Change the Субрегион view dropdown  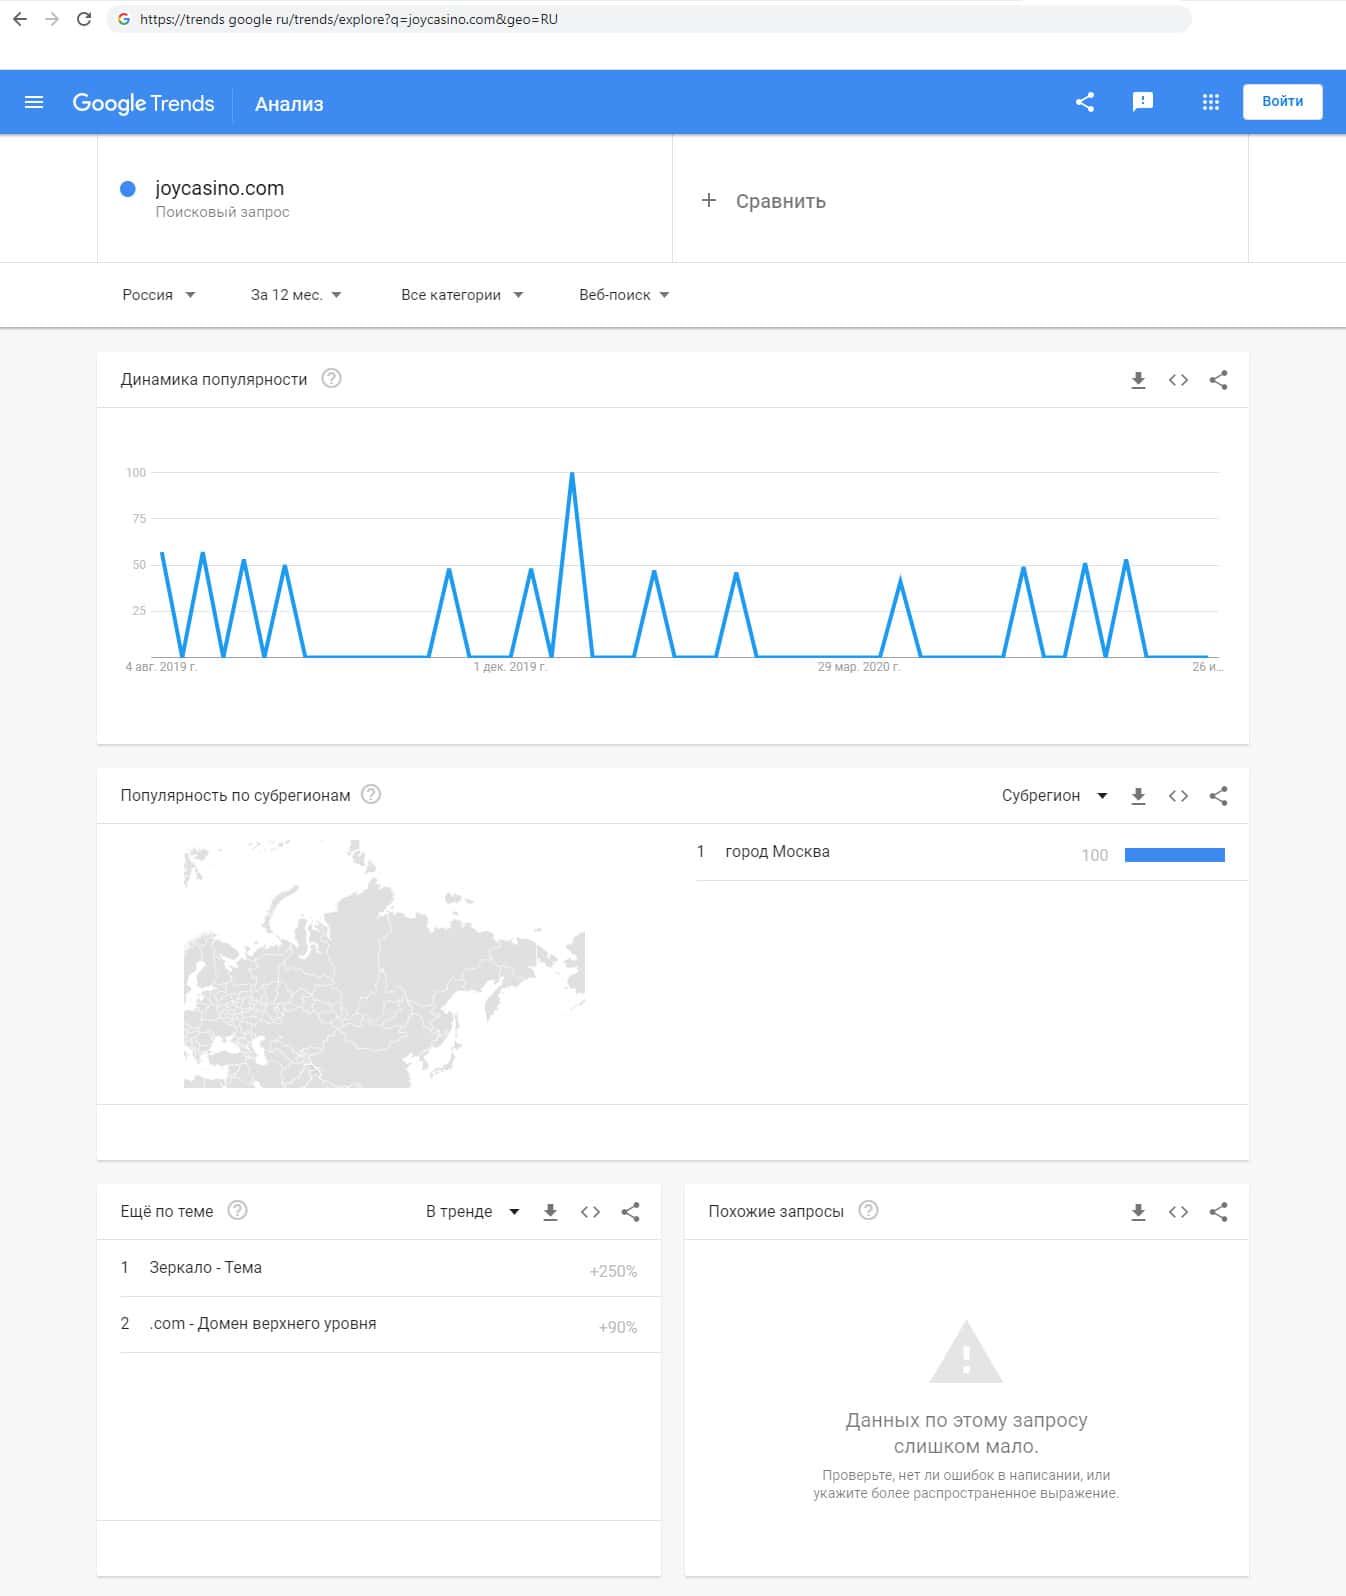pos(1054,796)
